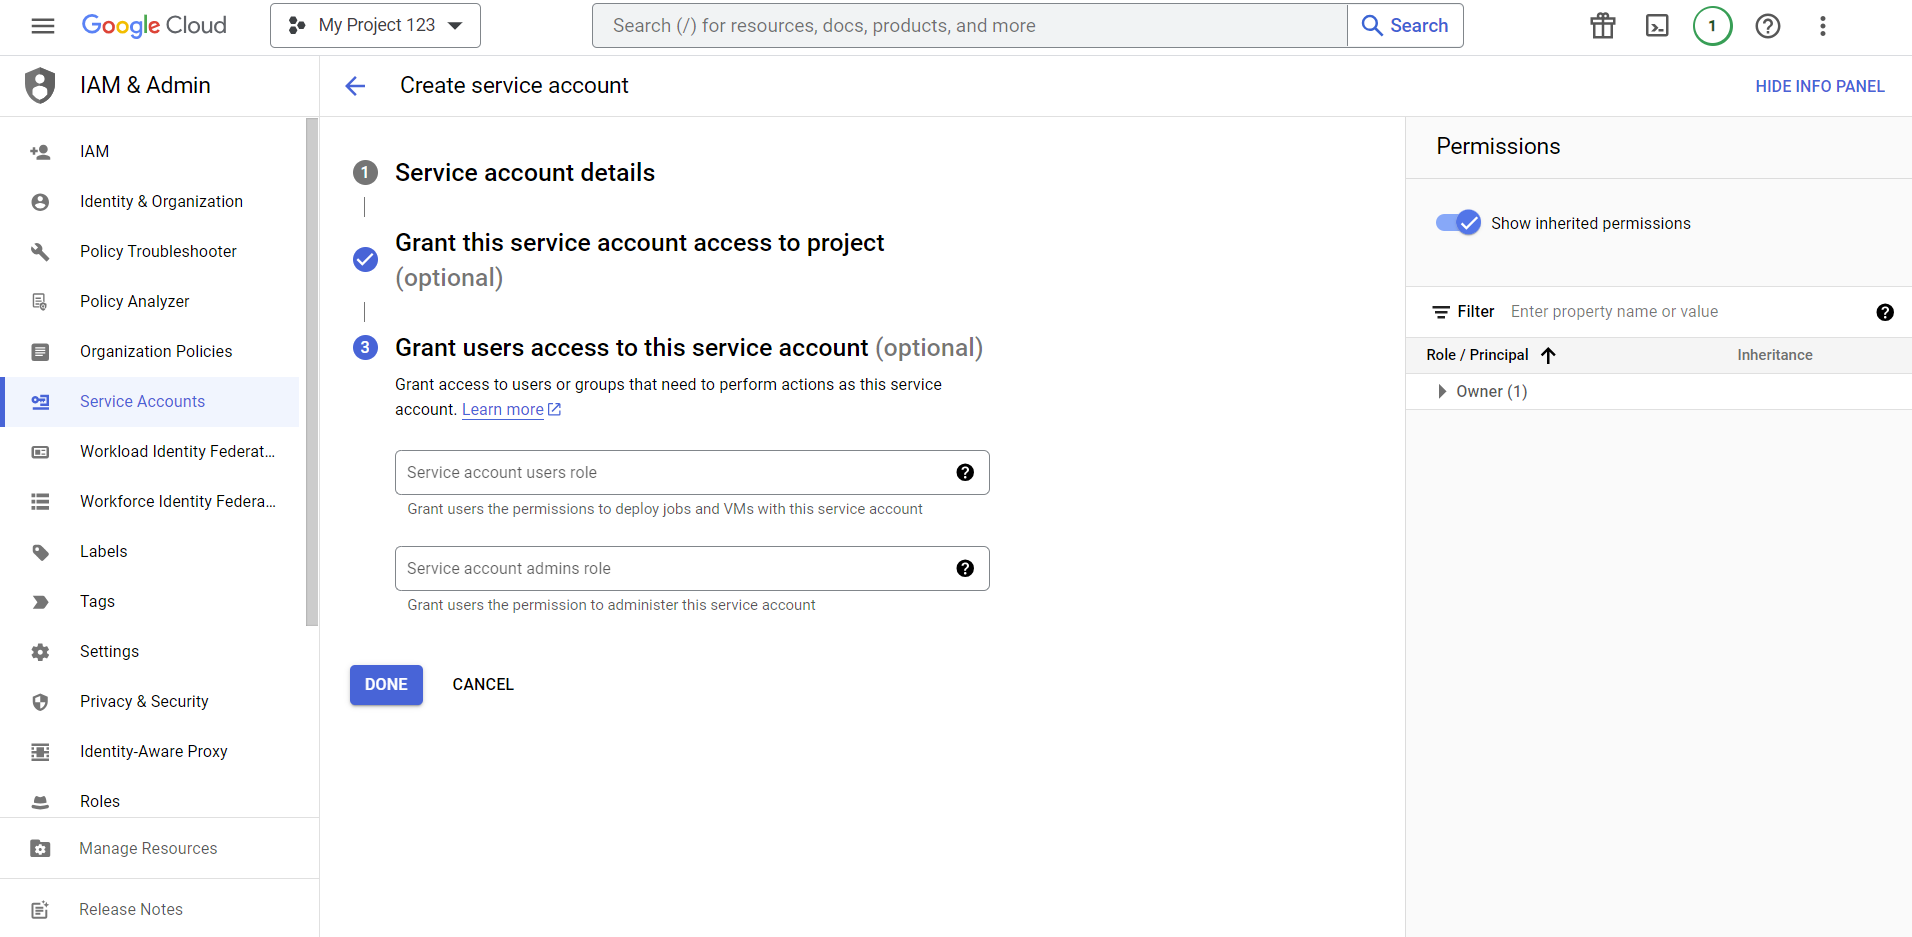Image resolution: width=1912 pixels, height=937 pixels.
Task: Open Workload Identity Federation item
Action: pyautogui.click(x=177, y=452)
